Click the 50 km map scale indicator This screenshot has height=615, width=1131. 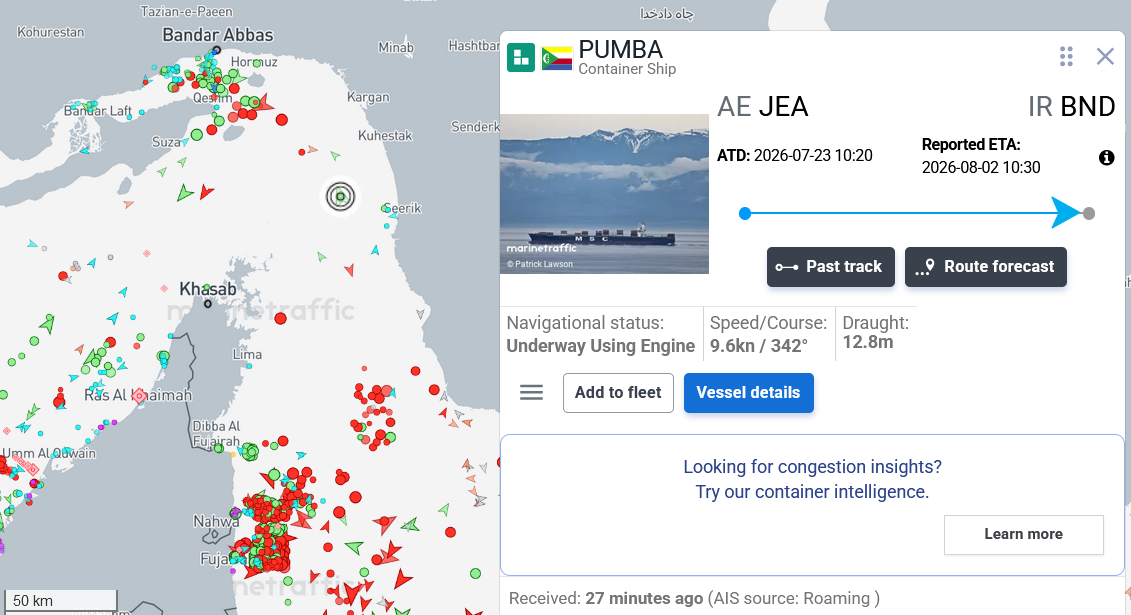[x=61, y=601]
